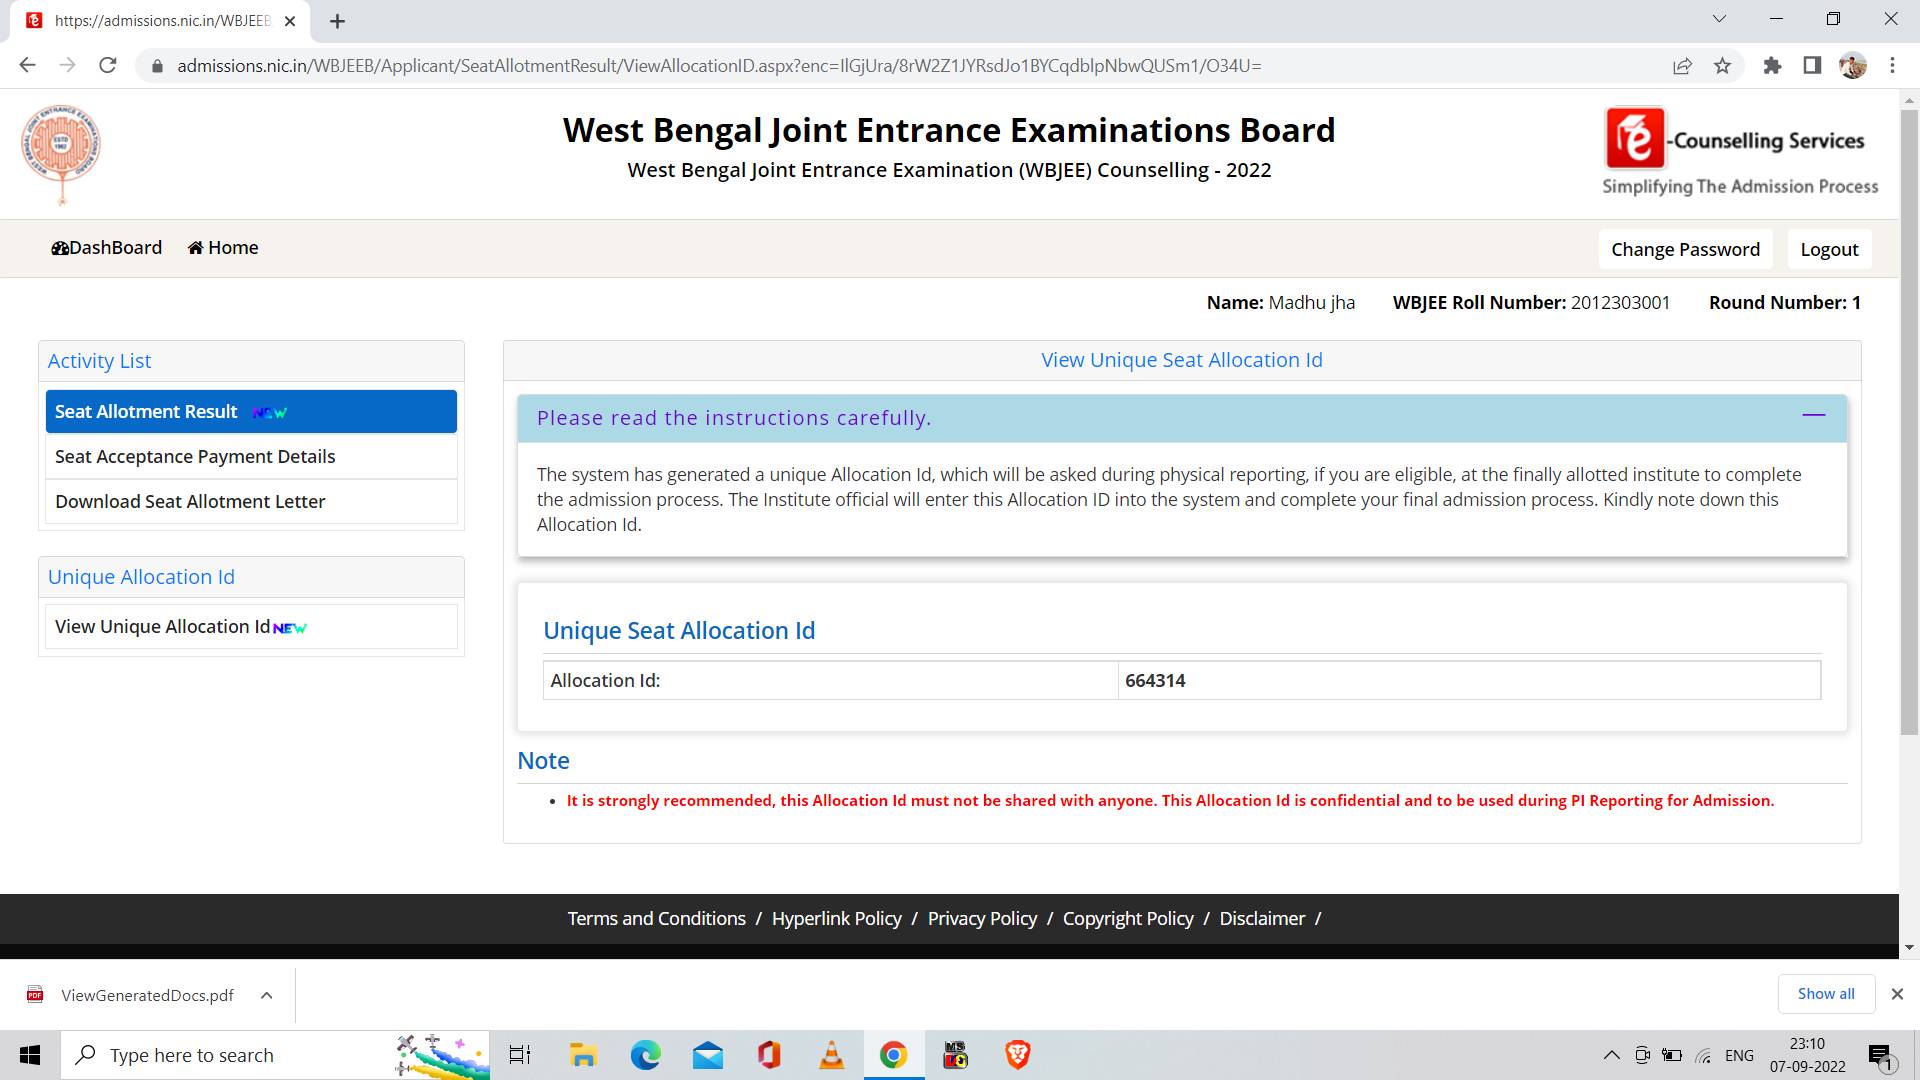The height and width of the screenshot is (1080, 1920).
Task: Expand the ViewGeneratedDocs.pdf download options chevron
Action: point(266,995)
